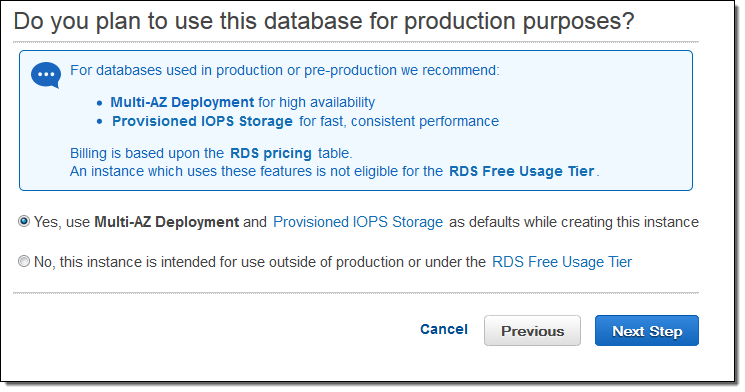This screenshot has width=745, height=392.
Task: Open bold RDS Free Usage Tier link in info box
Action: [522, 171]
